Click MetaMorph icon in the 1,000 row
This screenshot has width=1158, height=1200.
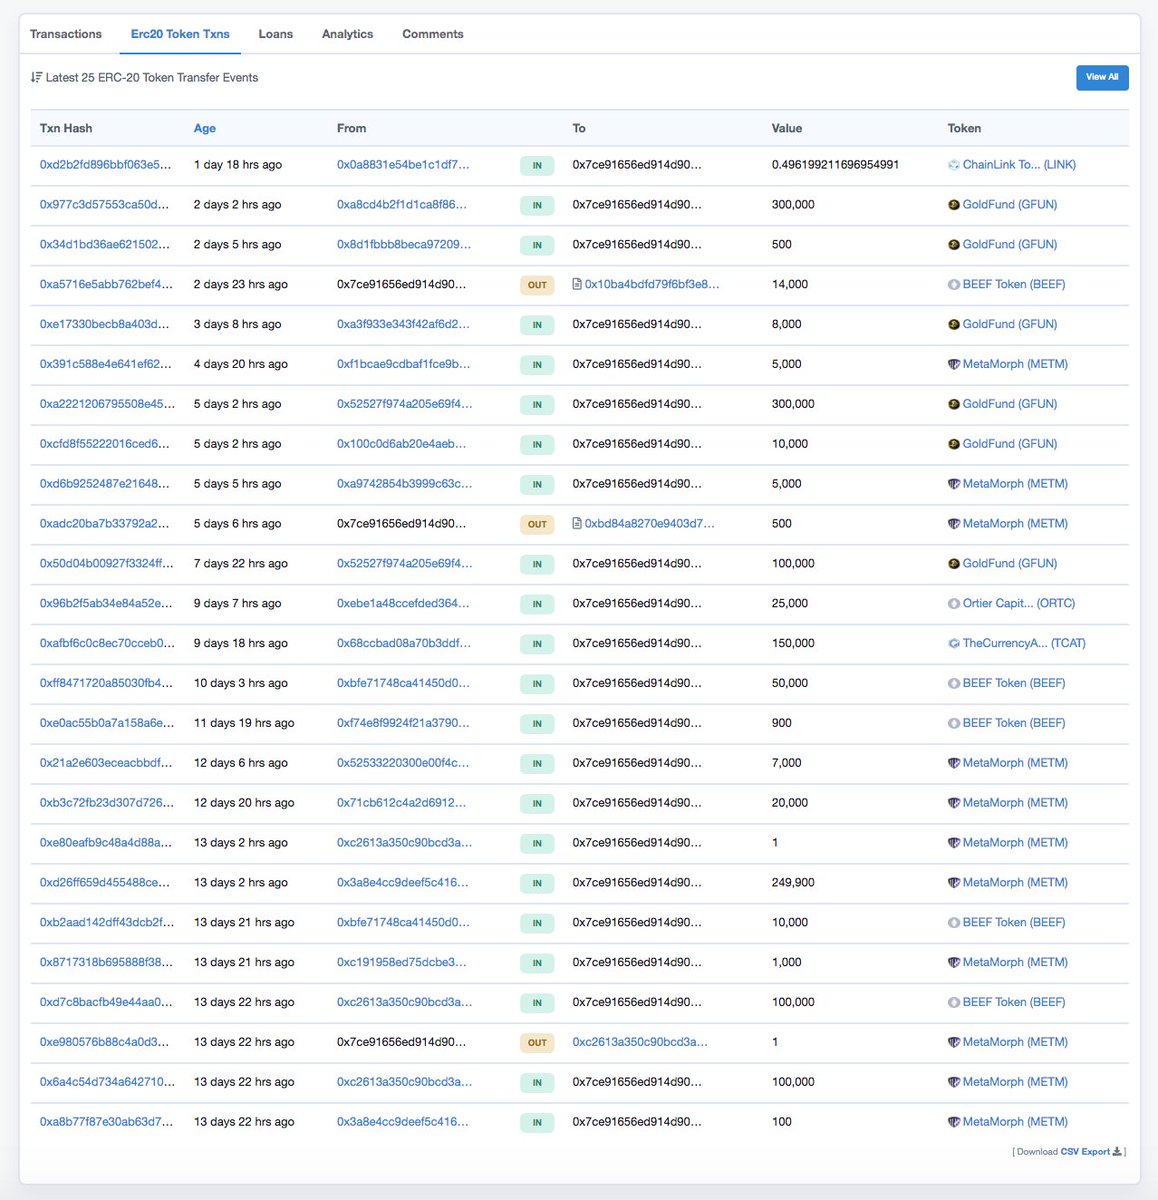pyautogui.click(x=954, y=963)
